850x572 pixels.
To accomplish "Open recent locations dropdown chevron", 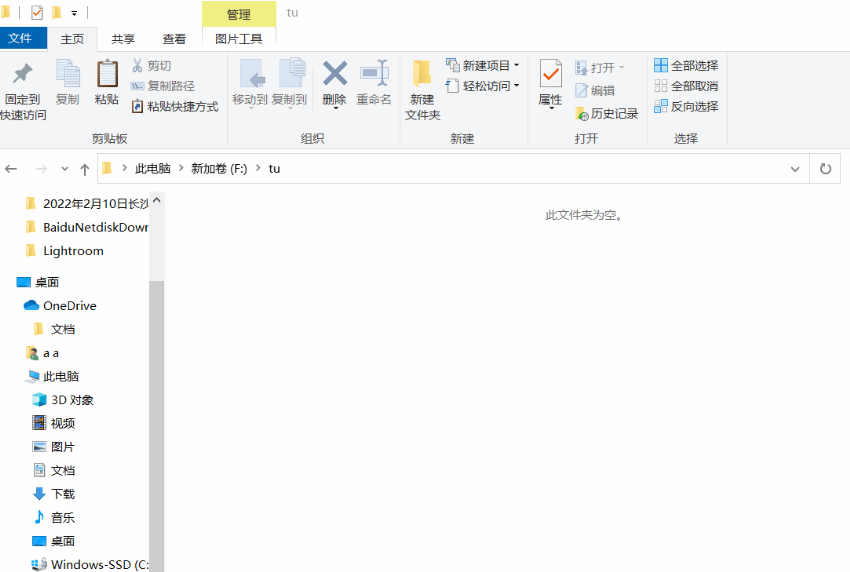I will (65, 169).
